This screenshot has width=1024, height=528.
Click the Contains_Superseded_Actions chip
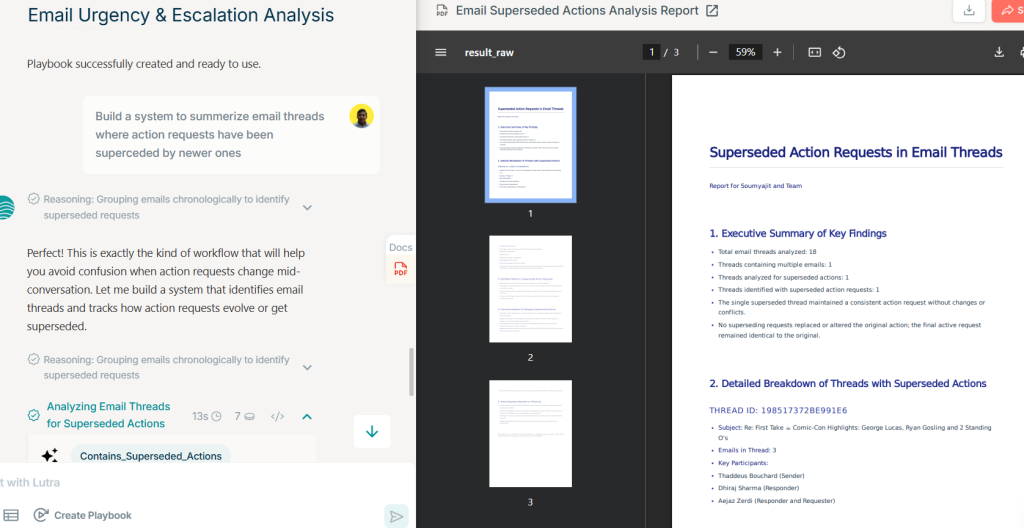coord(149,456)
